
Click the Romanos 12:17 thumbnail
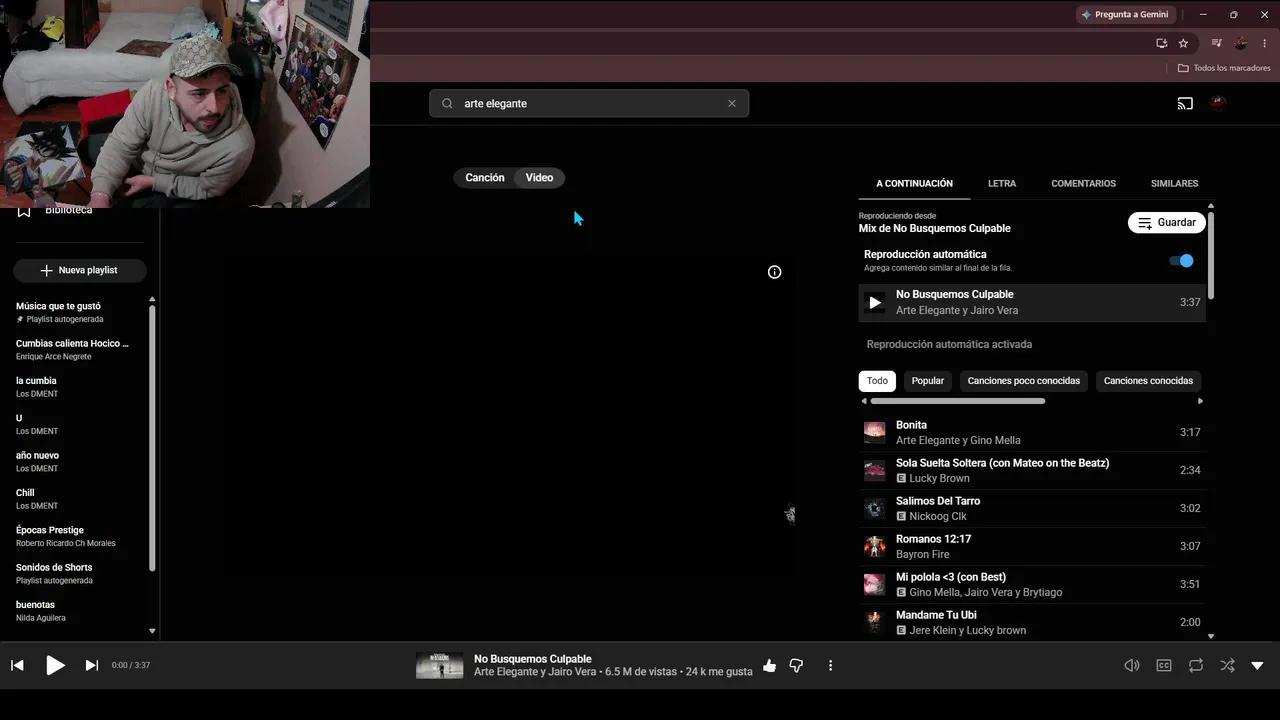coord(875,546)
